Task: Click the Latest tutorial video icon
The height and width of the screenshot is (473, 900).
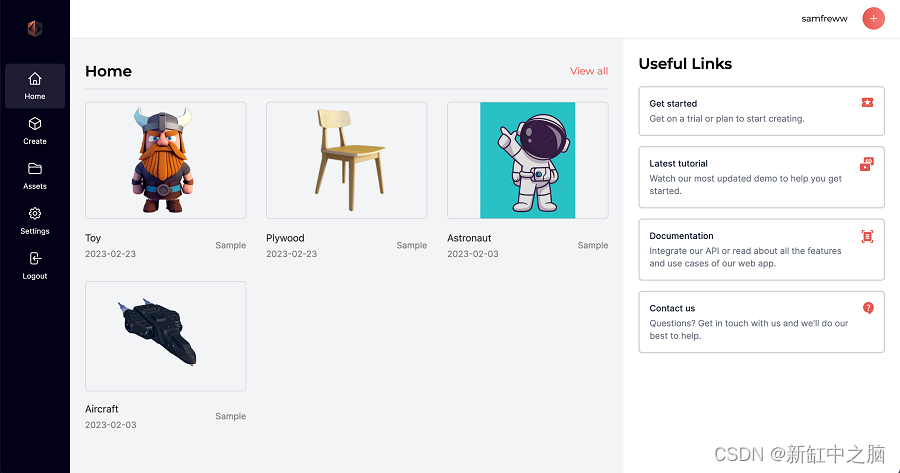Action: point(867,164)
